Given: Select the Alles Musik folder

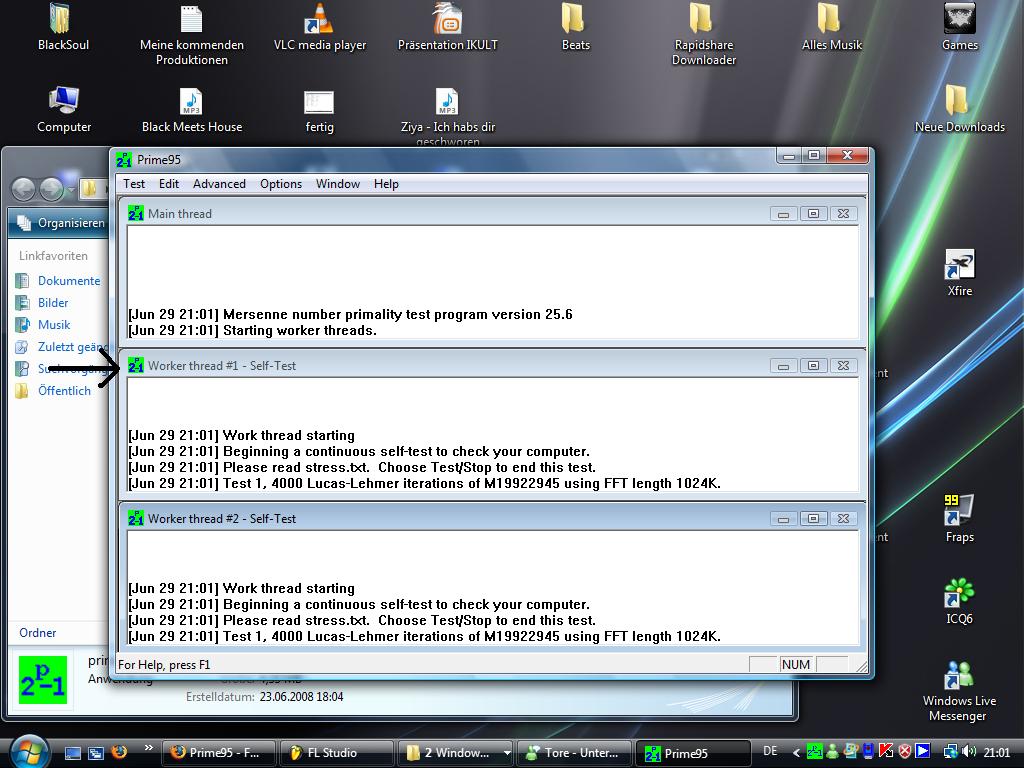Looking at the screenshot, I should pyautogui.click(x=831, y=27).
